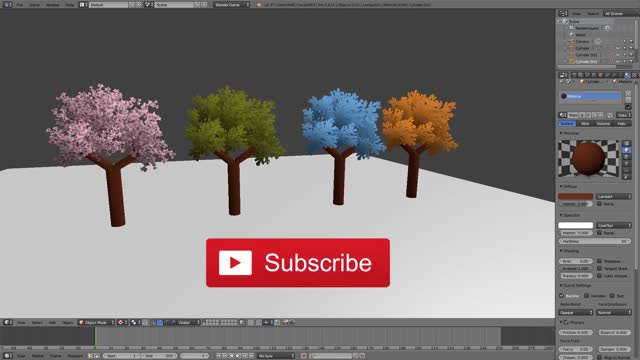640x360 pixels.
Task: Adjust the specular Intensity slider
Action: (576, 233)
